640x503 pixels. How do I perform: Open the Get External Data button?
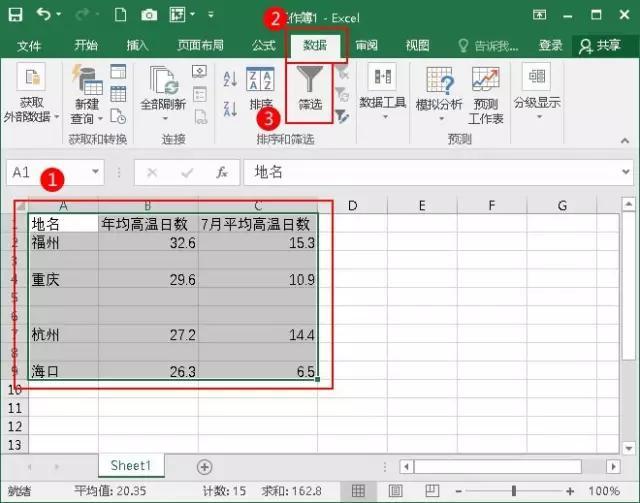pos(31,94)
